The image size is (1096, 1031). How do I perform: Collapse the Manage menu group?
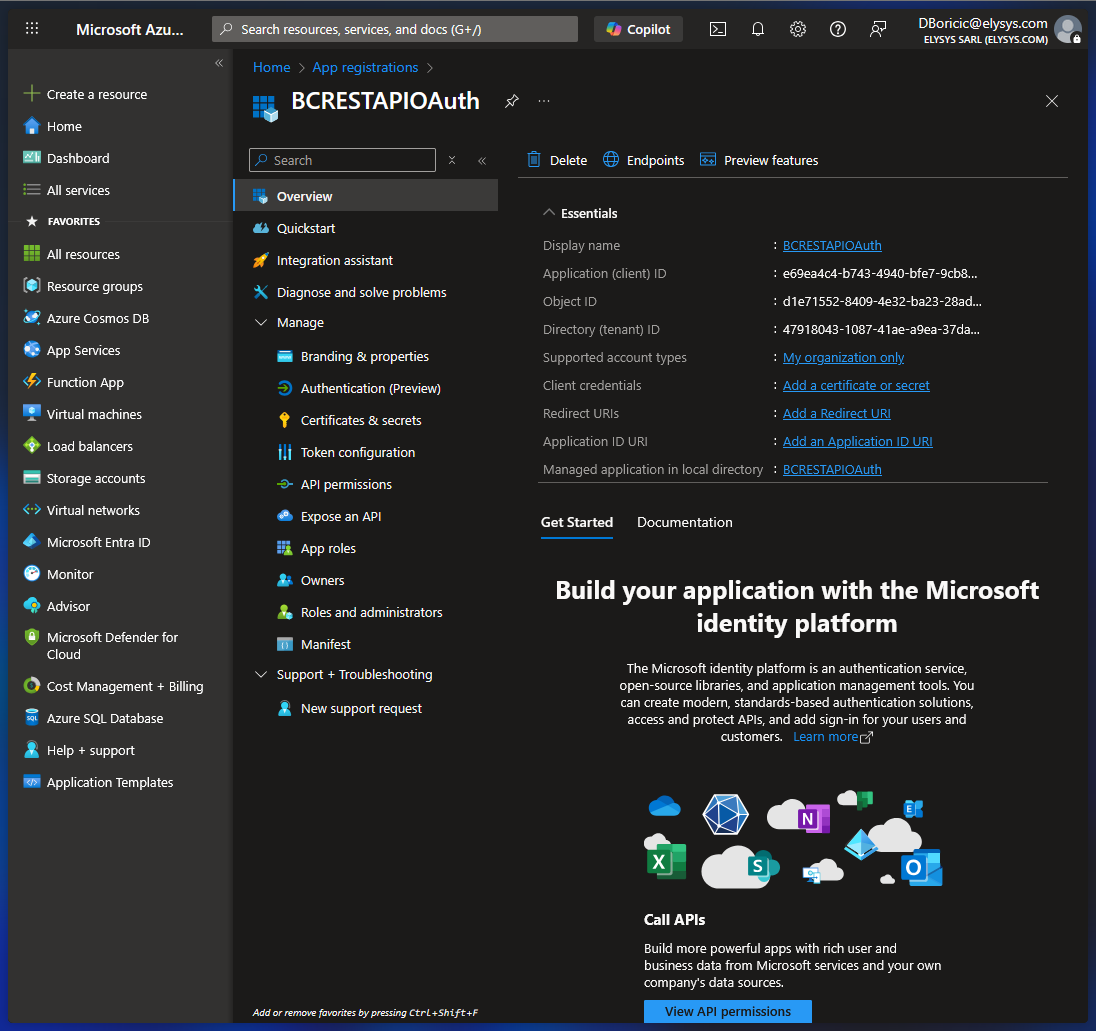coord(261,323)
